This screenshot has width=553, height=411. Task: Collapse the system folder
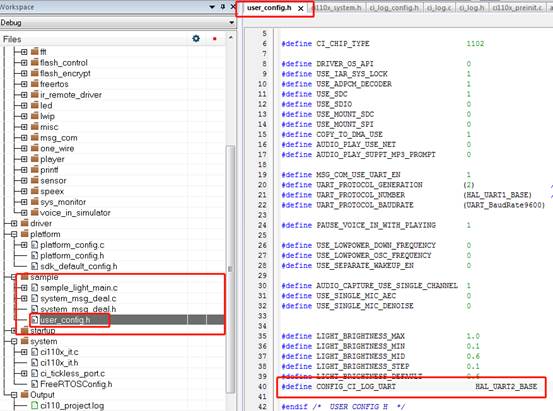(14, 342)
